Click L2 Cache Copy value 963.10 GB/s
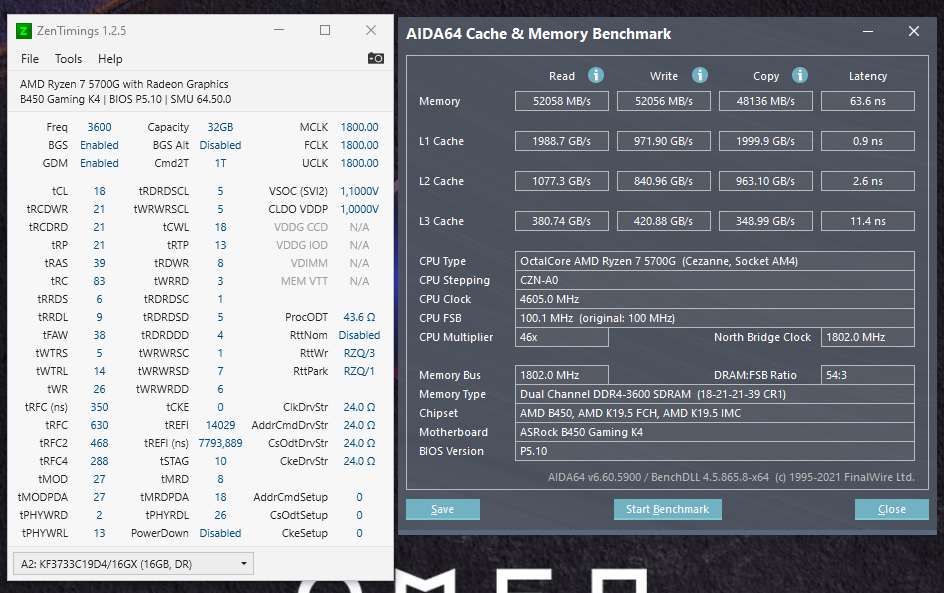The height and width of the screenshot is (593, 944). [766, 181]
